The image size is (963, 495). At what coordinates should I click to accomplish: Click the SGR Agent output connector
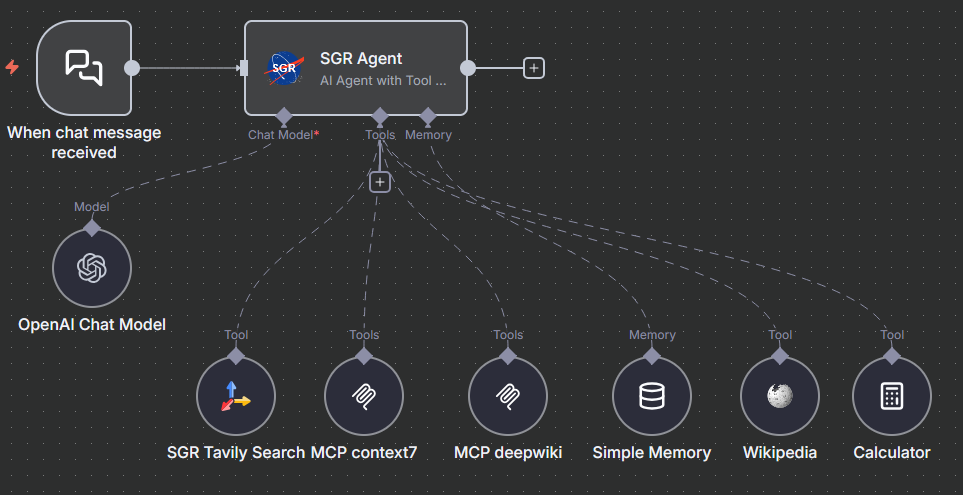(x=468, y=68)
